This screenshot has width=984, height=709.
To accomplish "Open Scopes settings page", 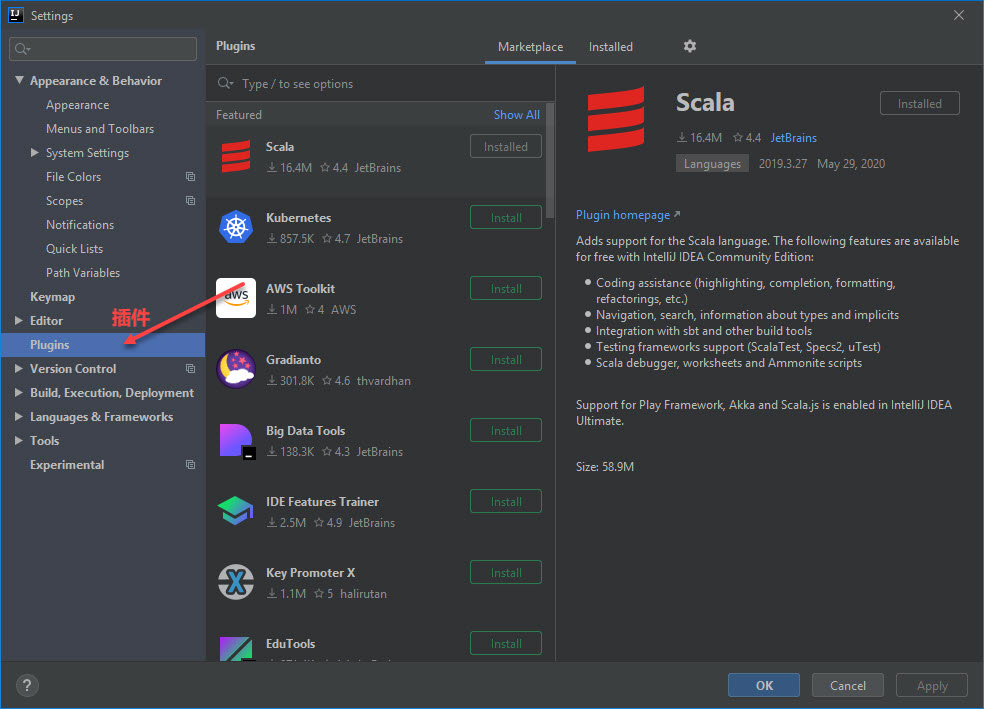I will point(65,201).
